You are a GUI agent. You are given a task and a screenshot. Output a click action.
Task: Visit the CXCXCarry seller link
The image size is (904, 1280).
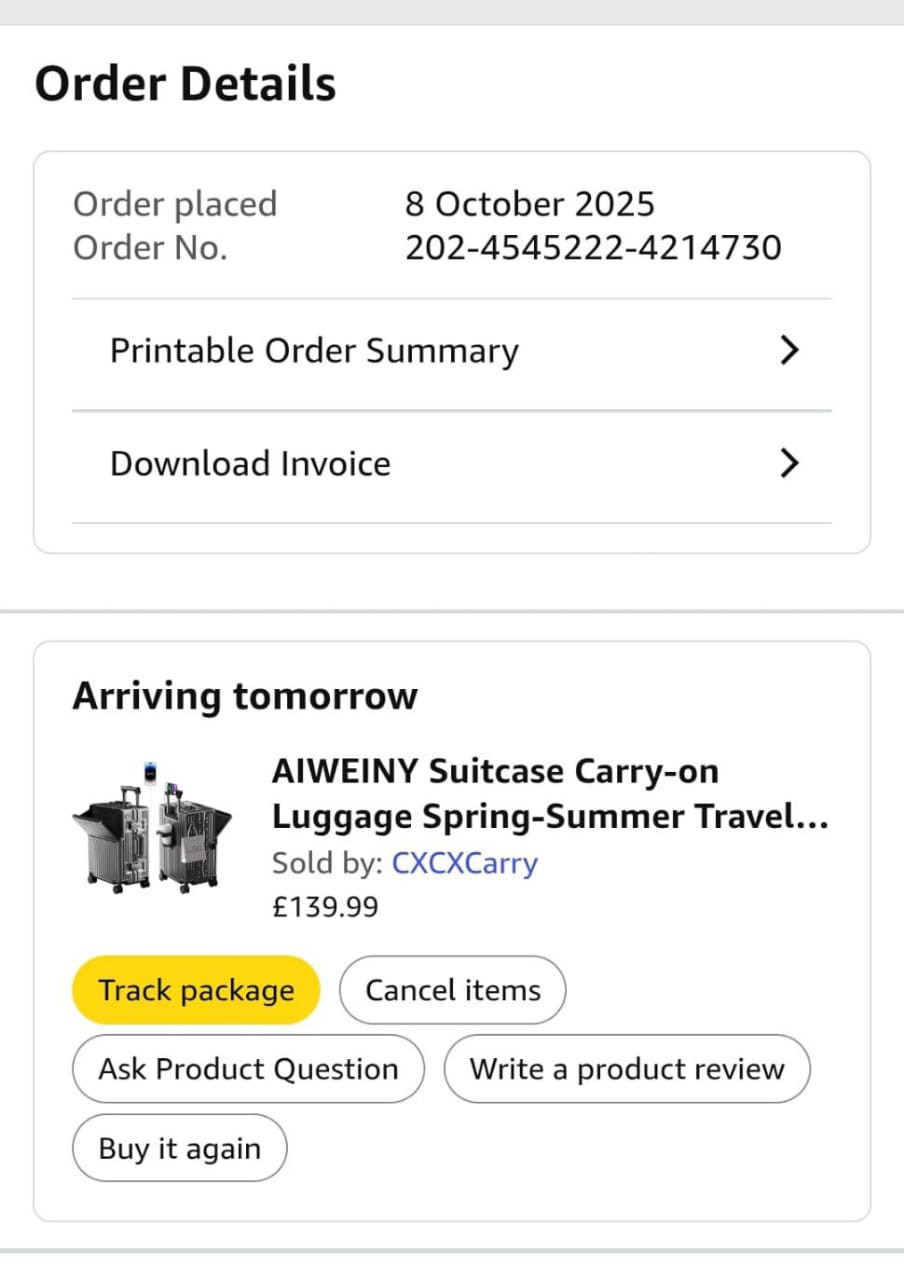point(464,863)
